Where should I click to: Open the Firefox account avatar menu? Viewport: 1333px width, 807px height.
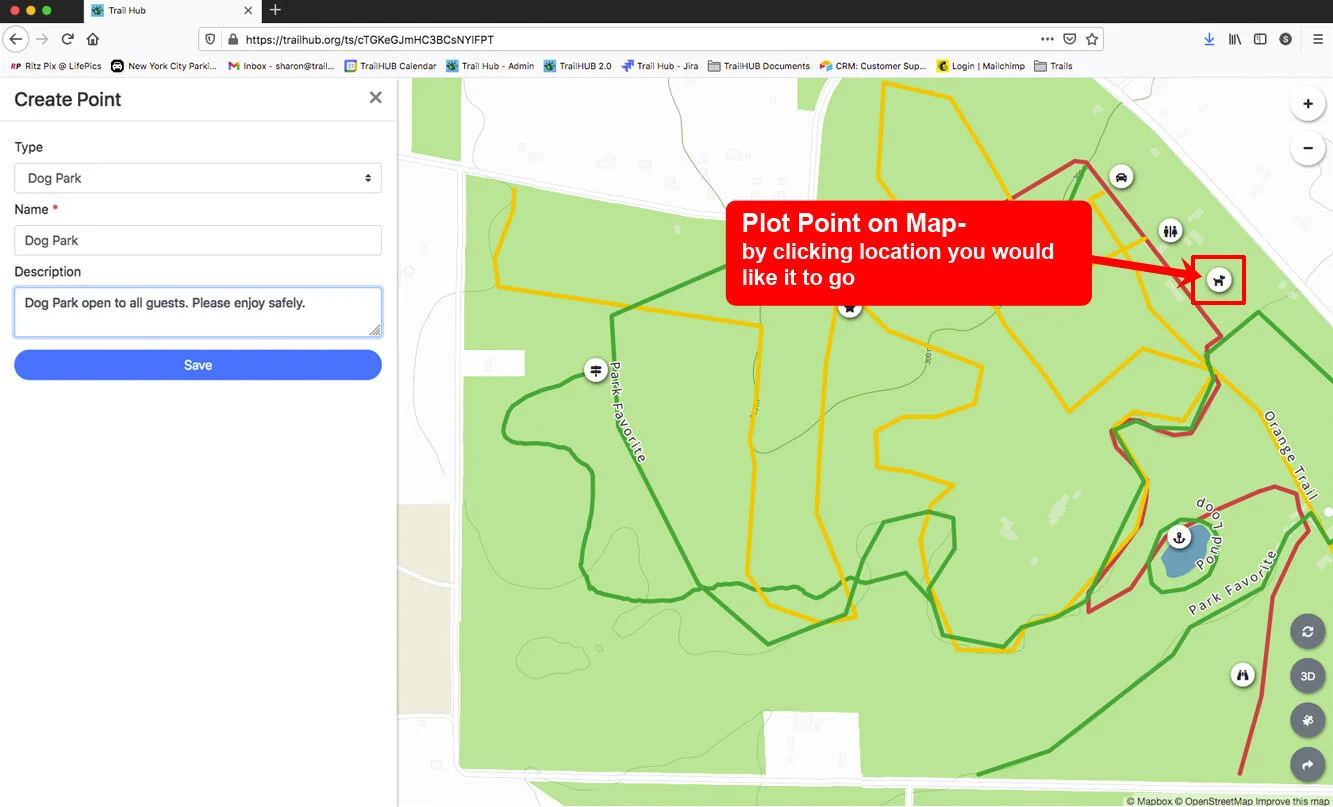click(1285, 39)
